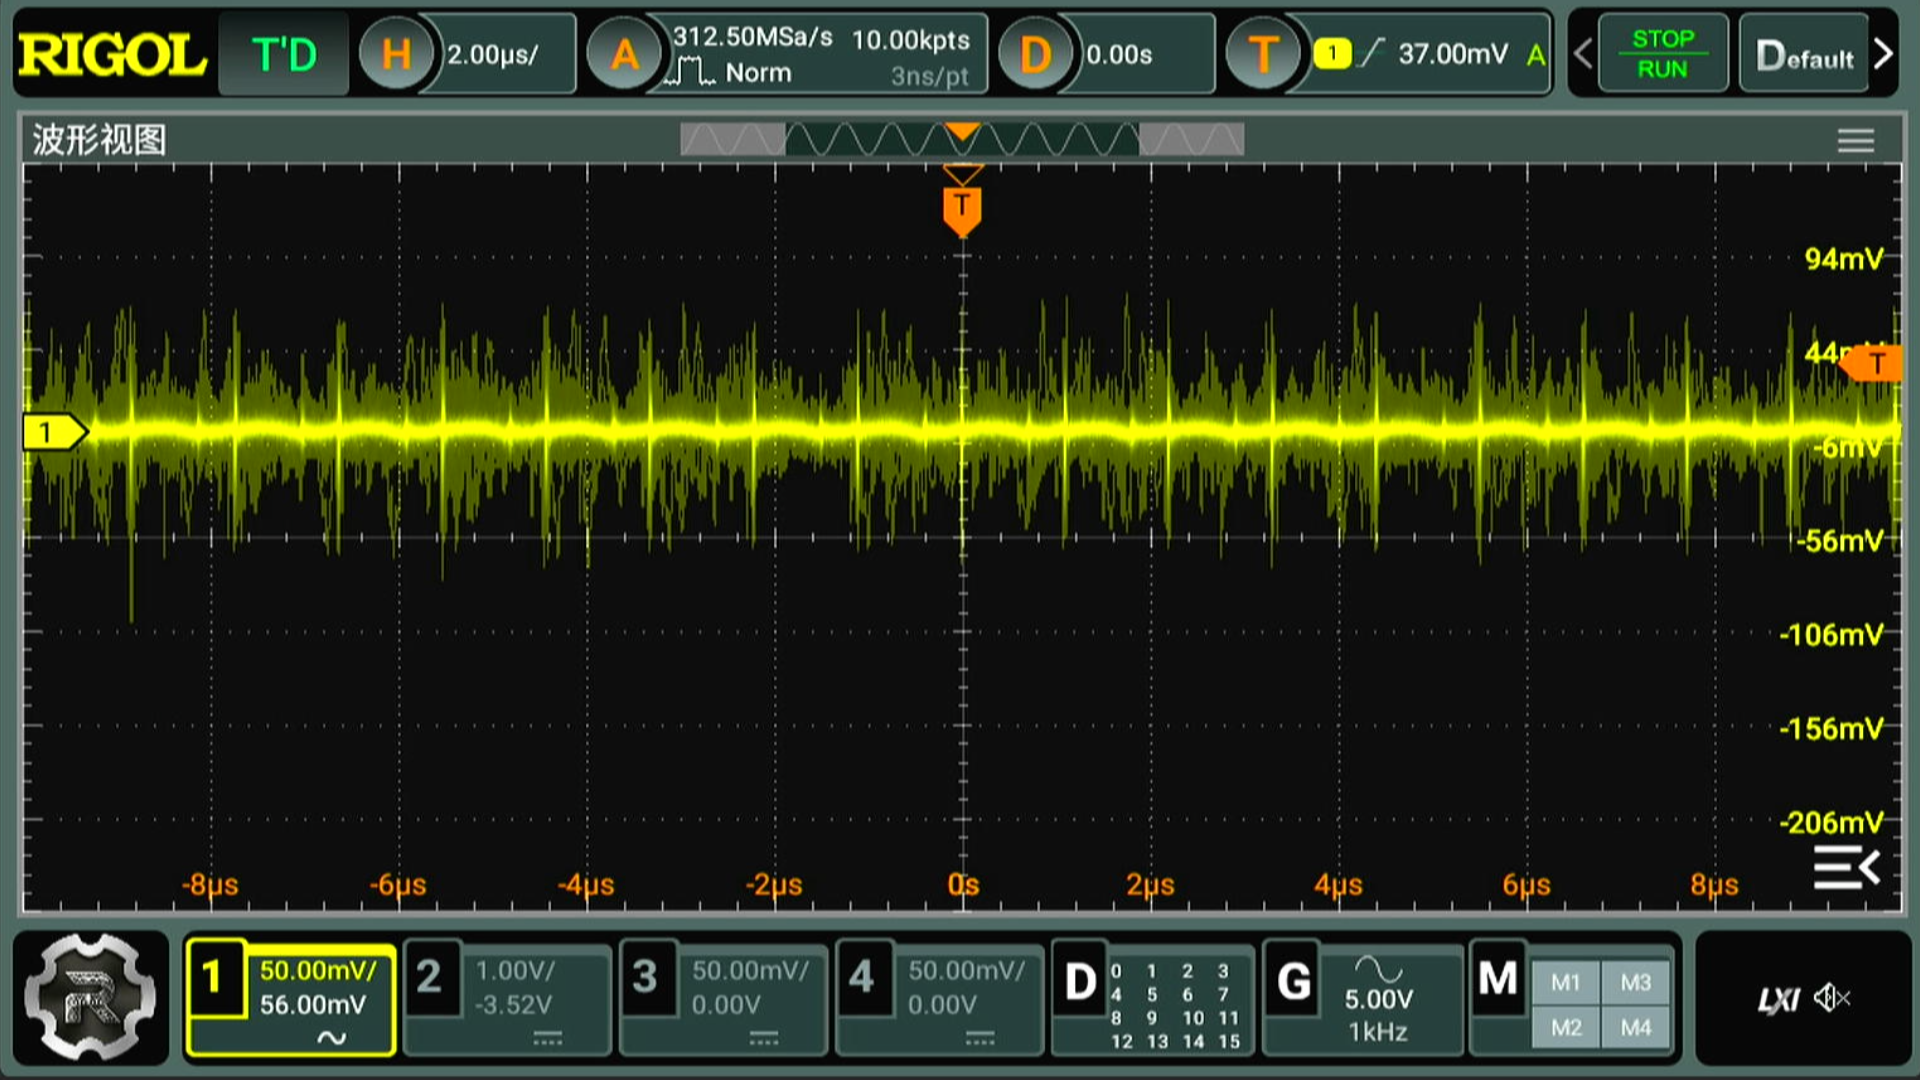Open the M math function menu
This screenshot has width=1920, height=1080.
click(1497, 980)
